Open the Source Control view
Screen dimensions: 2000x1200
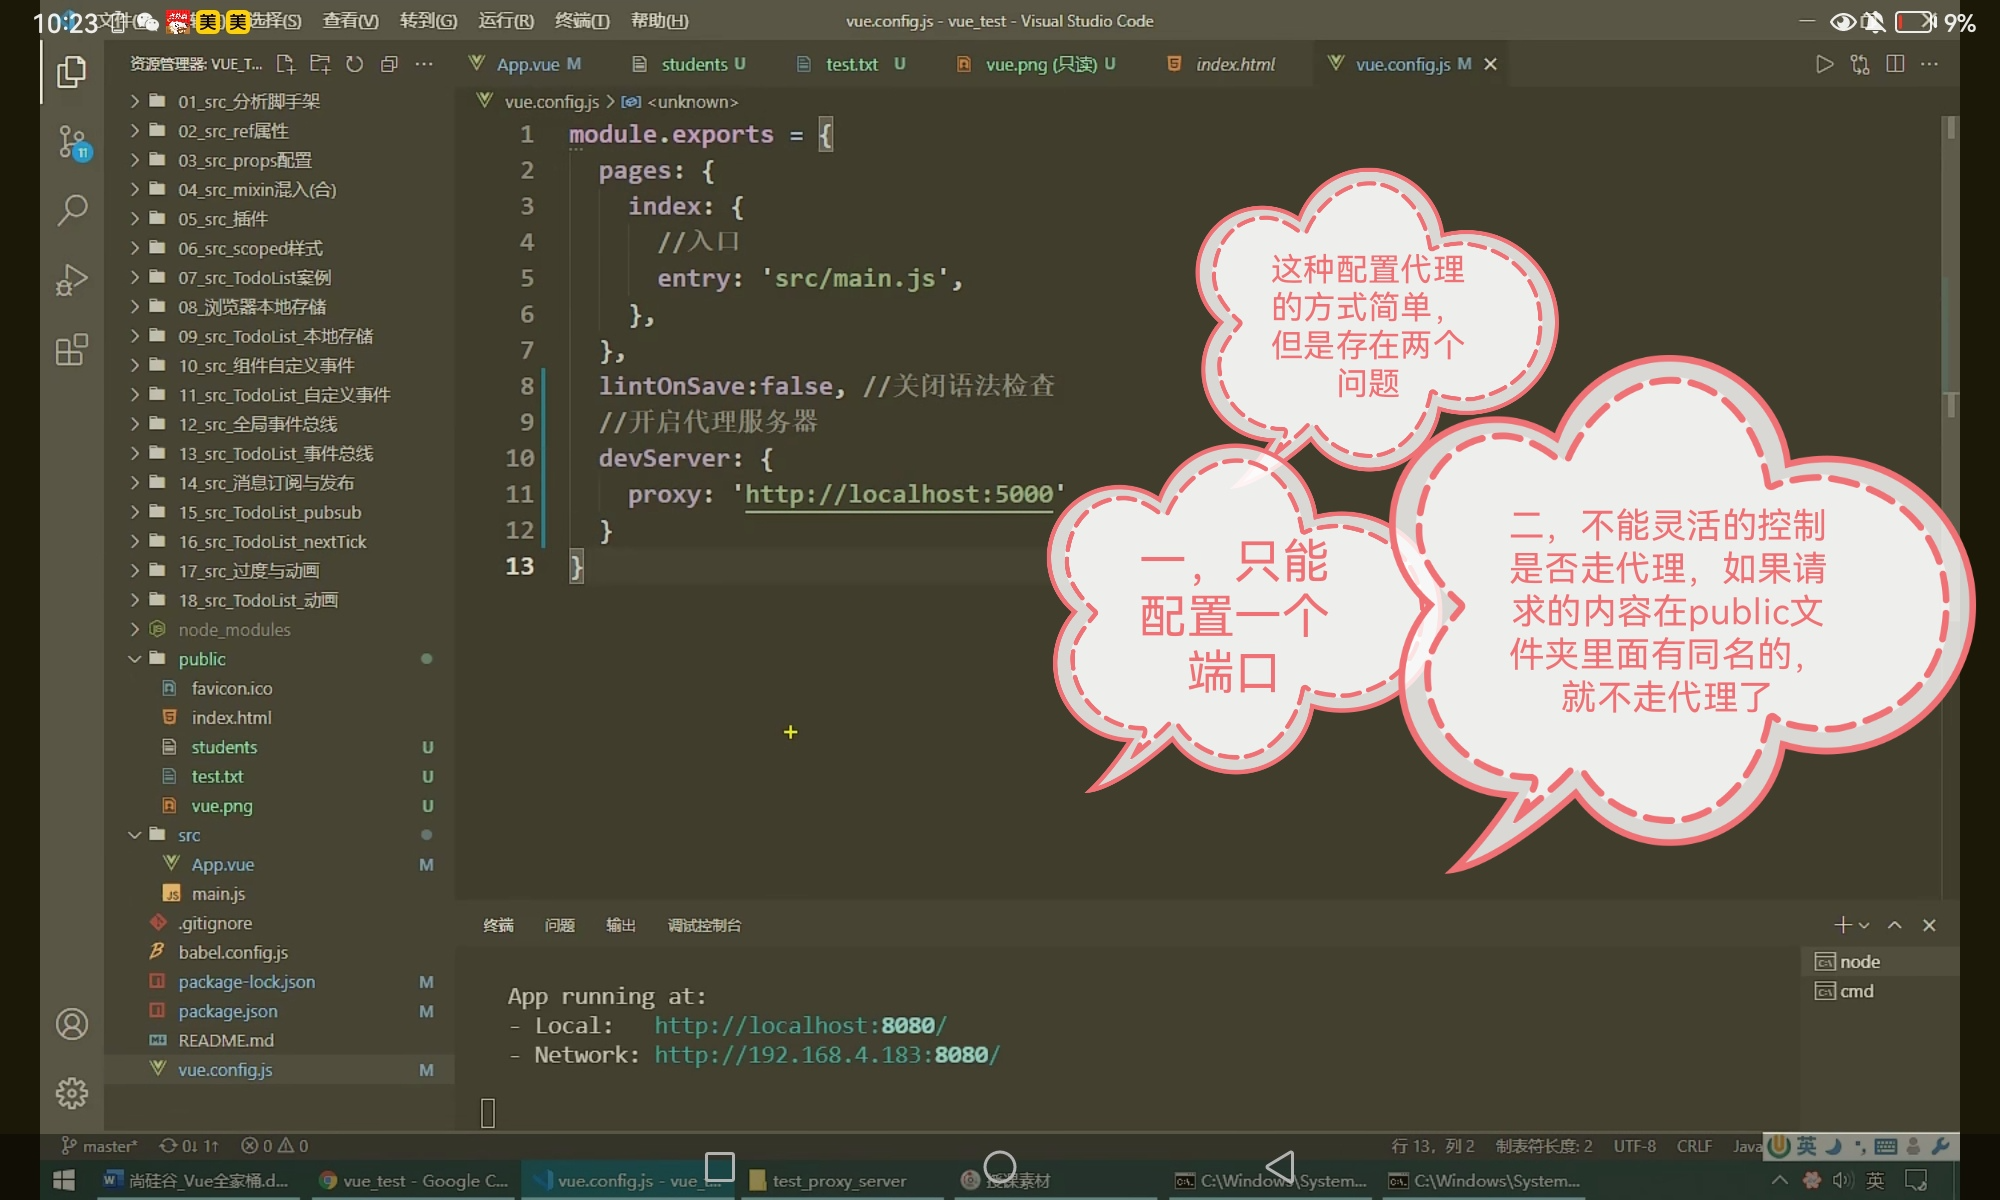point(72,142)
